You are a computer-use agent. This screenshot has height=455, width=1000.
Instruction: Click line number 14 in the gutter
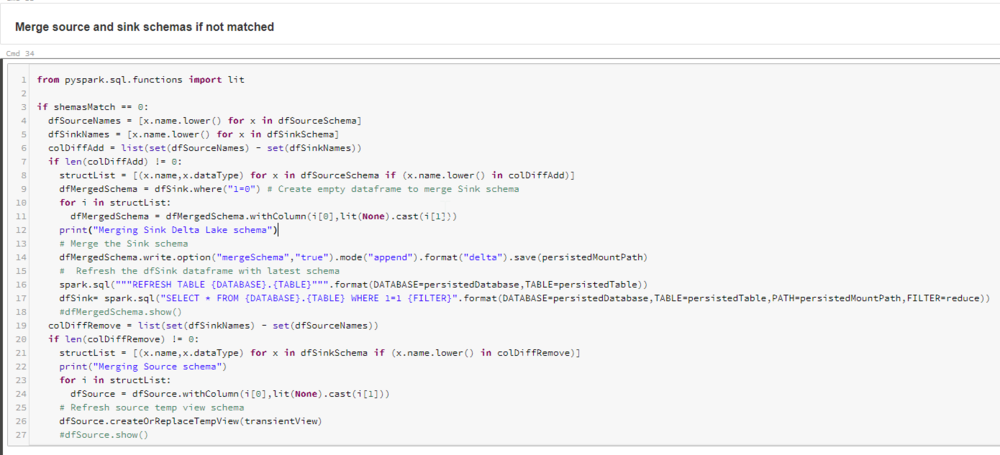pyautogui.click(x=22, y=257)
